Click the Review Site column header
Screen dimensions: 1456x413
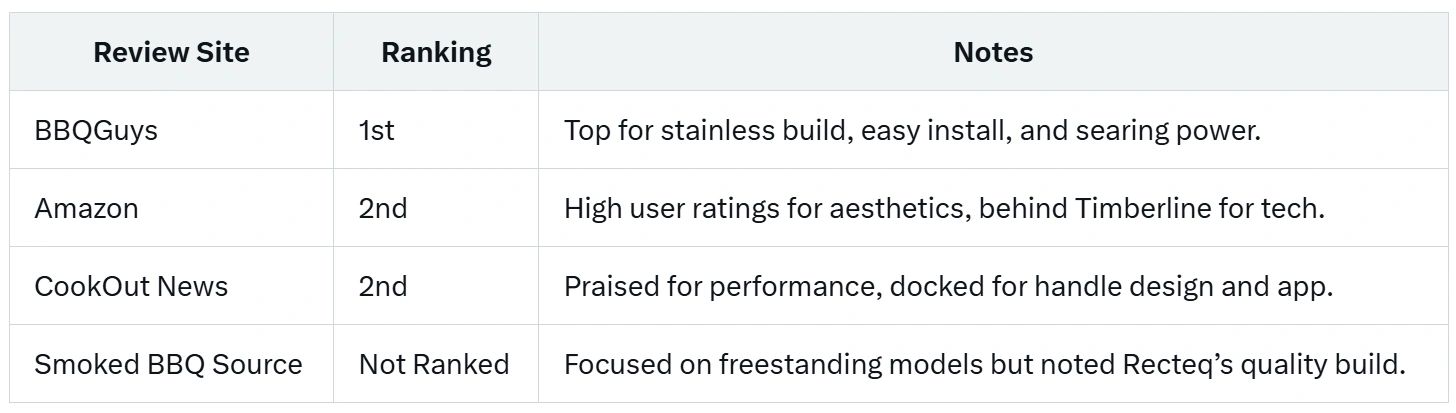[x=171, y=52]
